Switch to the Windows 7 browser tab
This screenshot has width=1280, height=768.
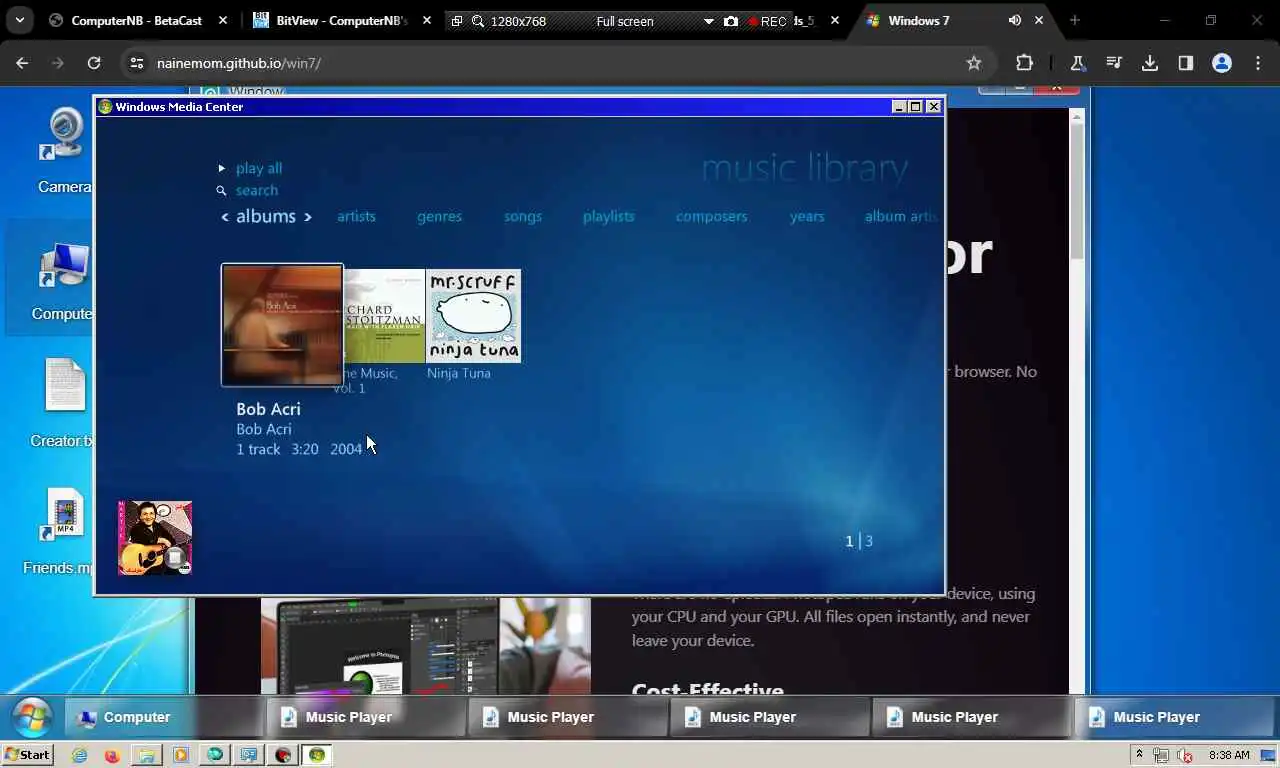(x=953, y=20)
